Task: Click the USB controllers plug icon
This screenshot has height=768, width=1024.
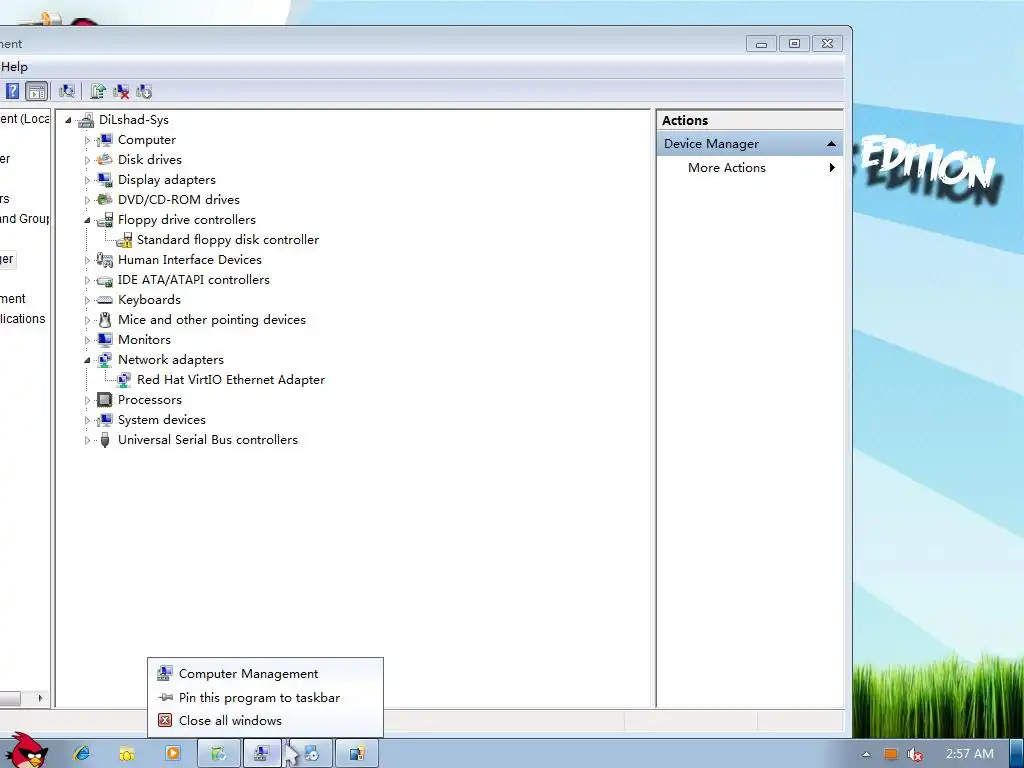Action: tap(104, 440)
